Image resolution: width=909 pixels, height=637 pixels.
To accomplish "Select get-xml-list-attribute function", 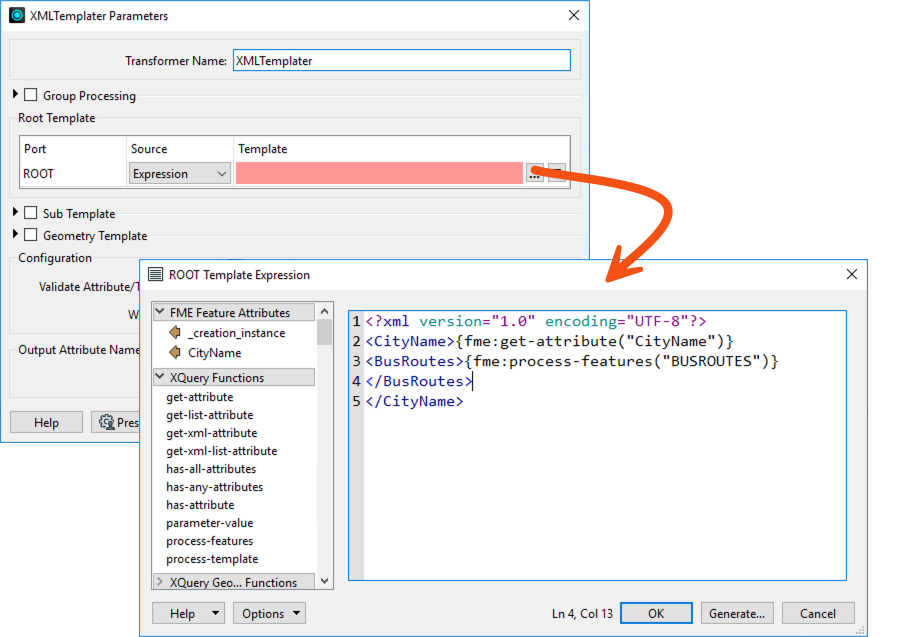I will click(221, 451).
